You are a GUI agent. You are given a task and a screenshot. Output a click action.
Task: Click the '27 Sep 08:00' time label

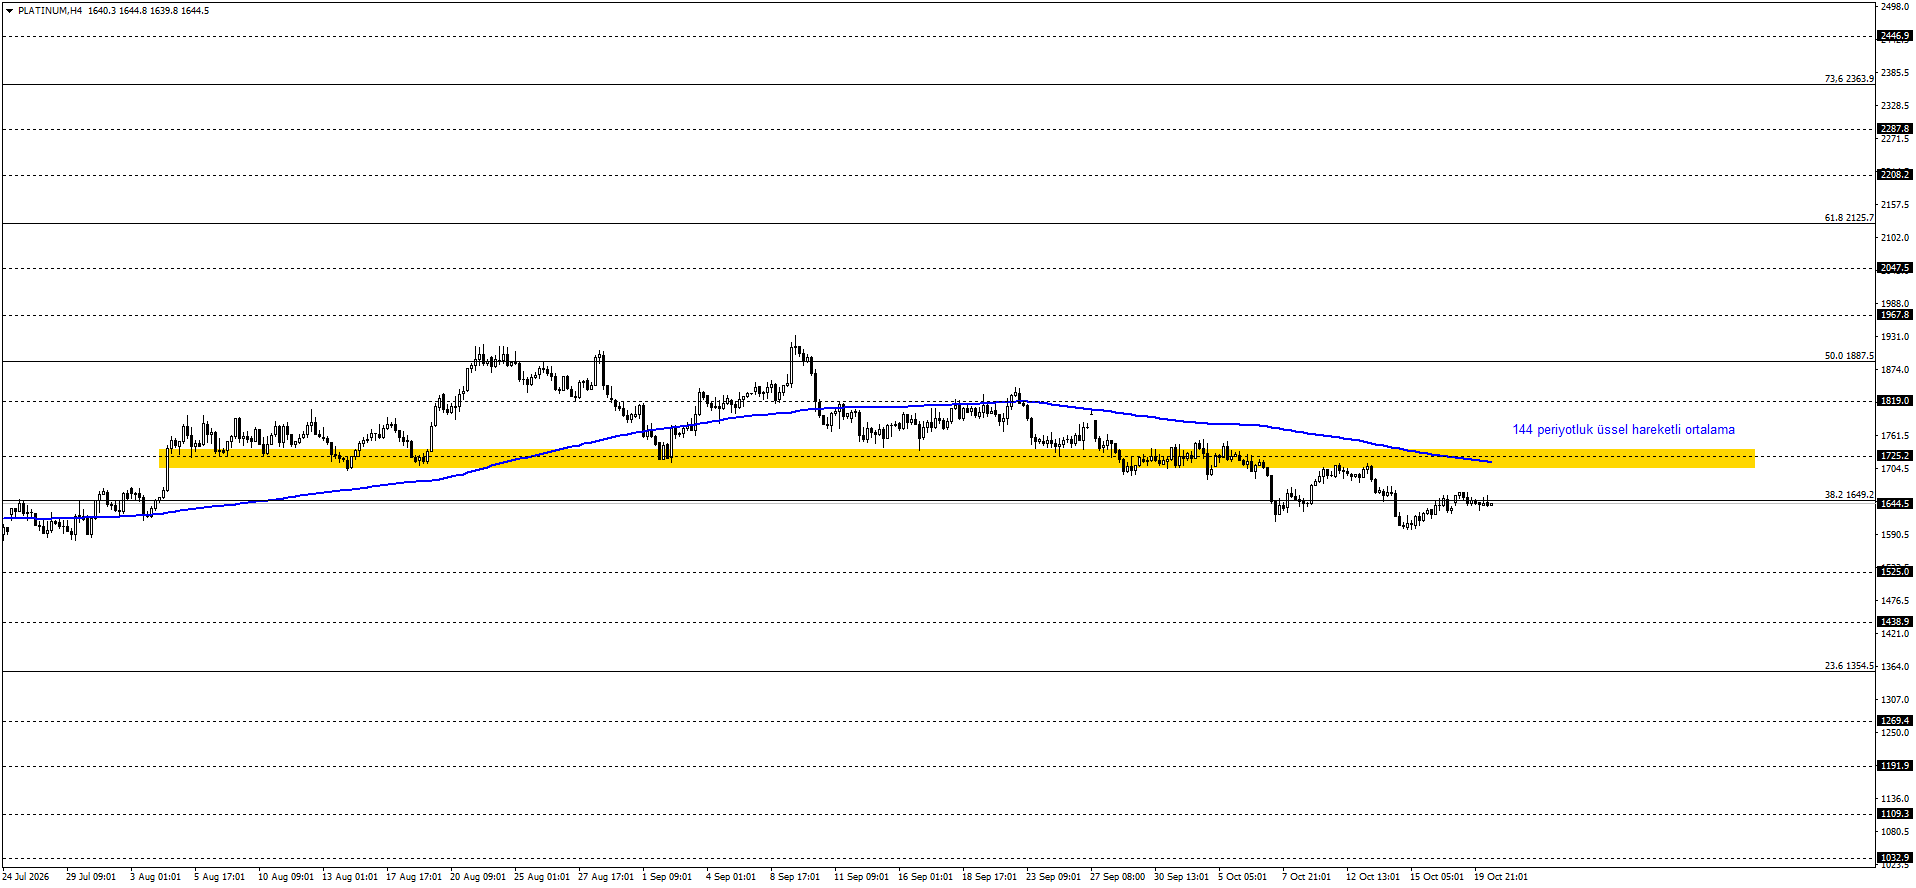(1118, 877)
